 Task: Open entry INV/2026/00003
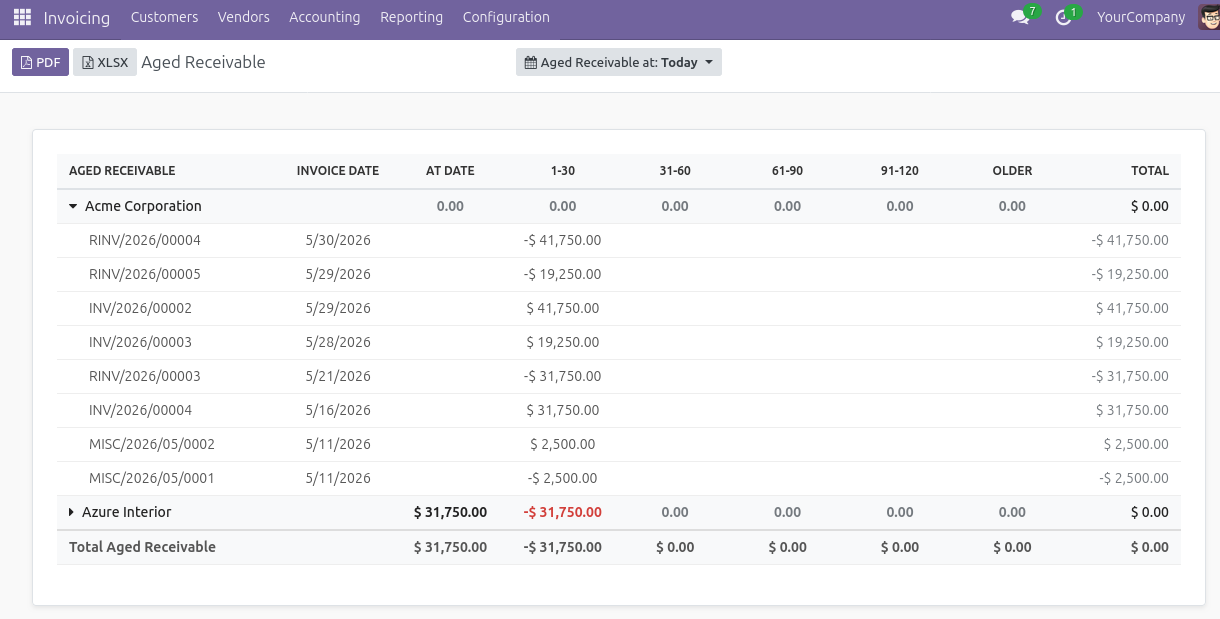point(140,342)
